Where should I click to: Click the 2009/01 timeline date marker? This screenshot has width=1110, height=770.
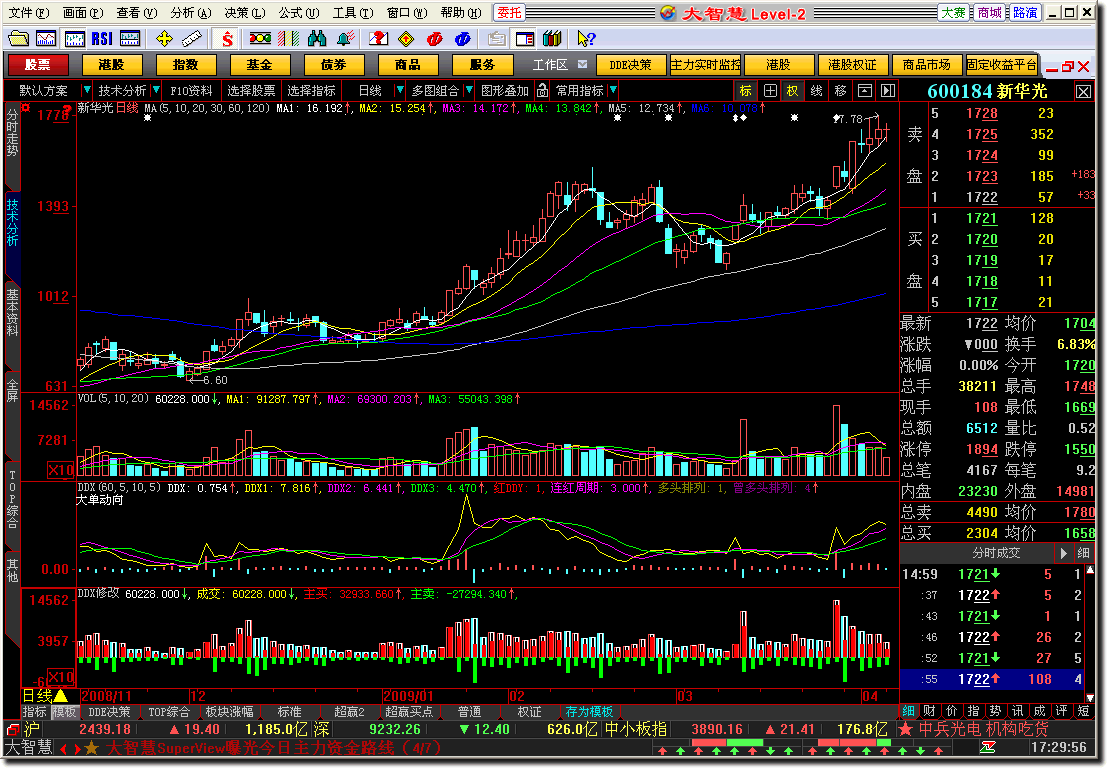point(408,696)
